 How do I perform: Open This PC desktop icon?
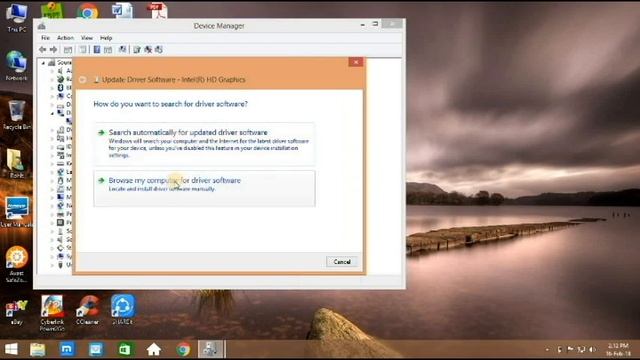[17, 18]
